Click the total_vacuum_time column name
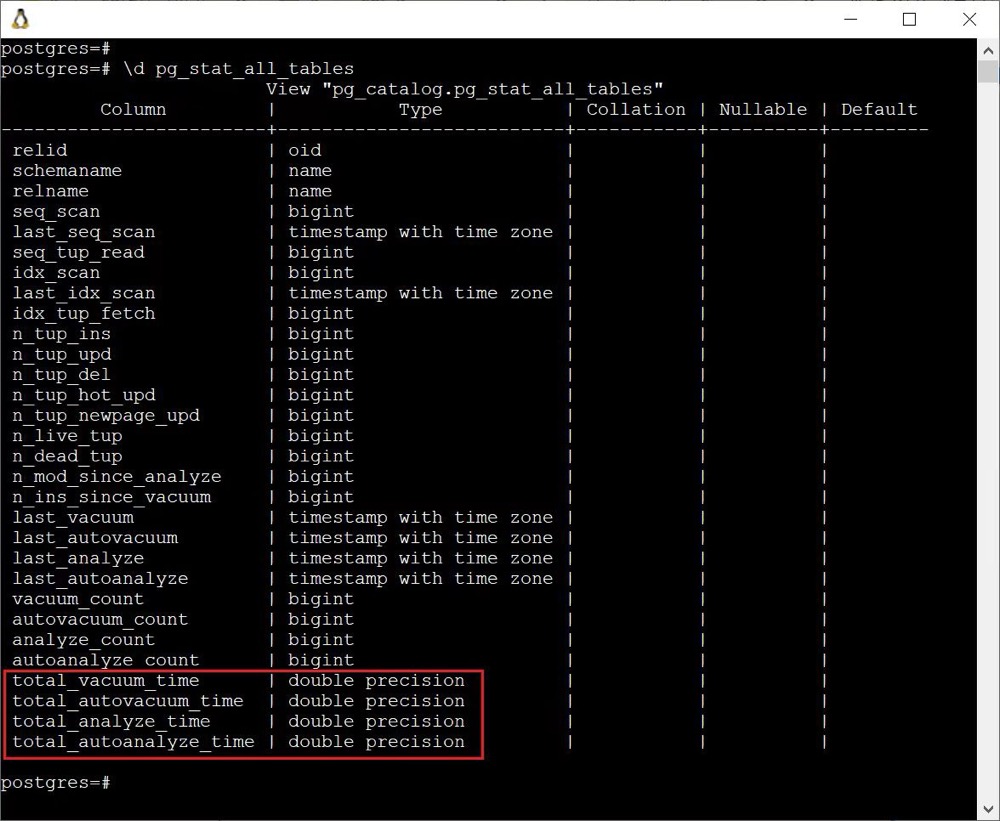1000x821 pixels. pyautogui.click(x=105, y=681)
